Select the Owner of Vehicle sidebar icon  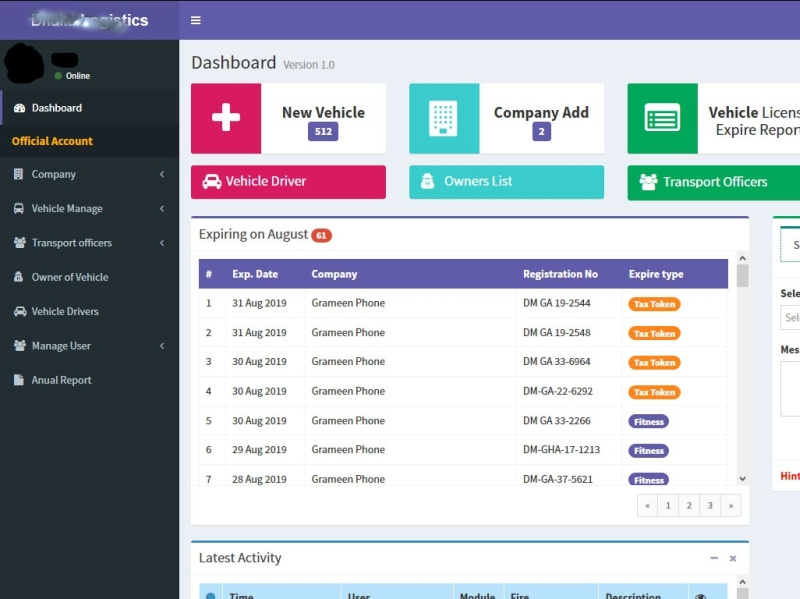coord(18,277)
